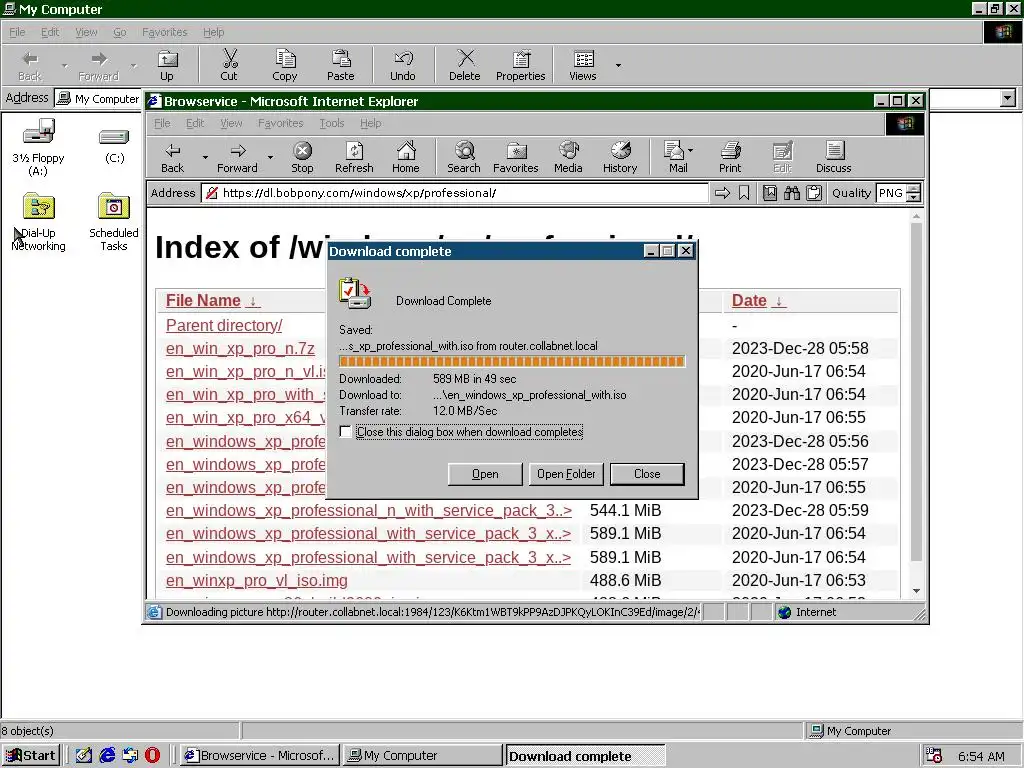Select the Dial-Up Networking folder icon
1024x768 pixels.
[x=39, y=206]
